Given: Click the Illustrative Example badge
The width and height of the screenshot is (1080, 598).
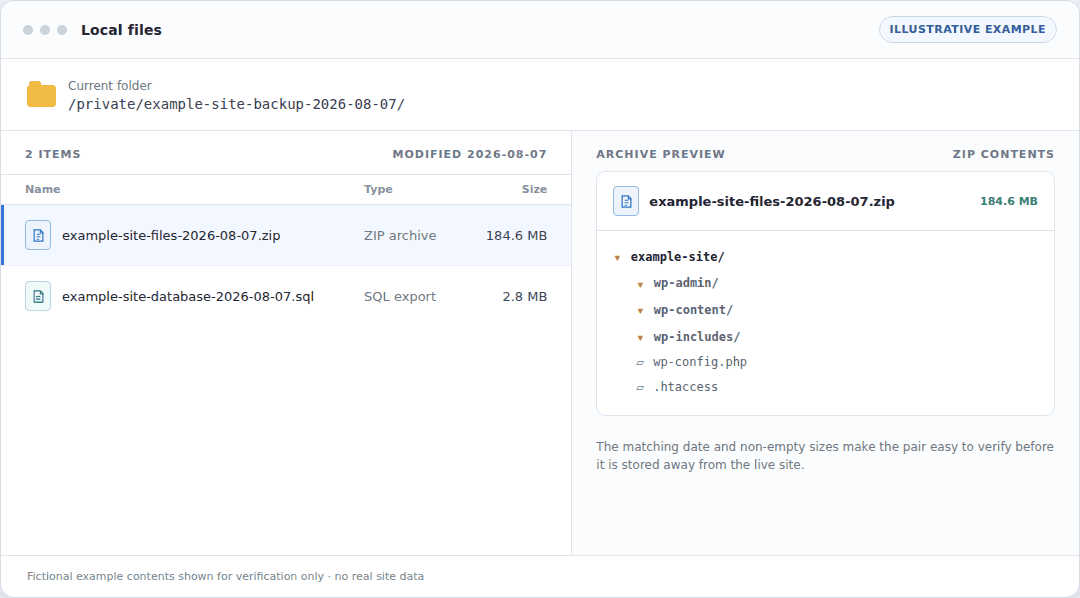Looking at the screenshot, I should [x=967, y=29].
